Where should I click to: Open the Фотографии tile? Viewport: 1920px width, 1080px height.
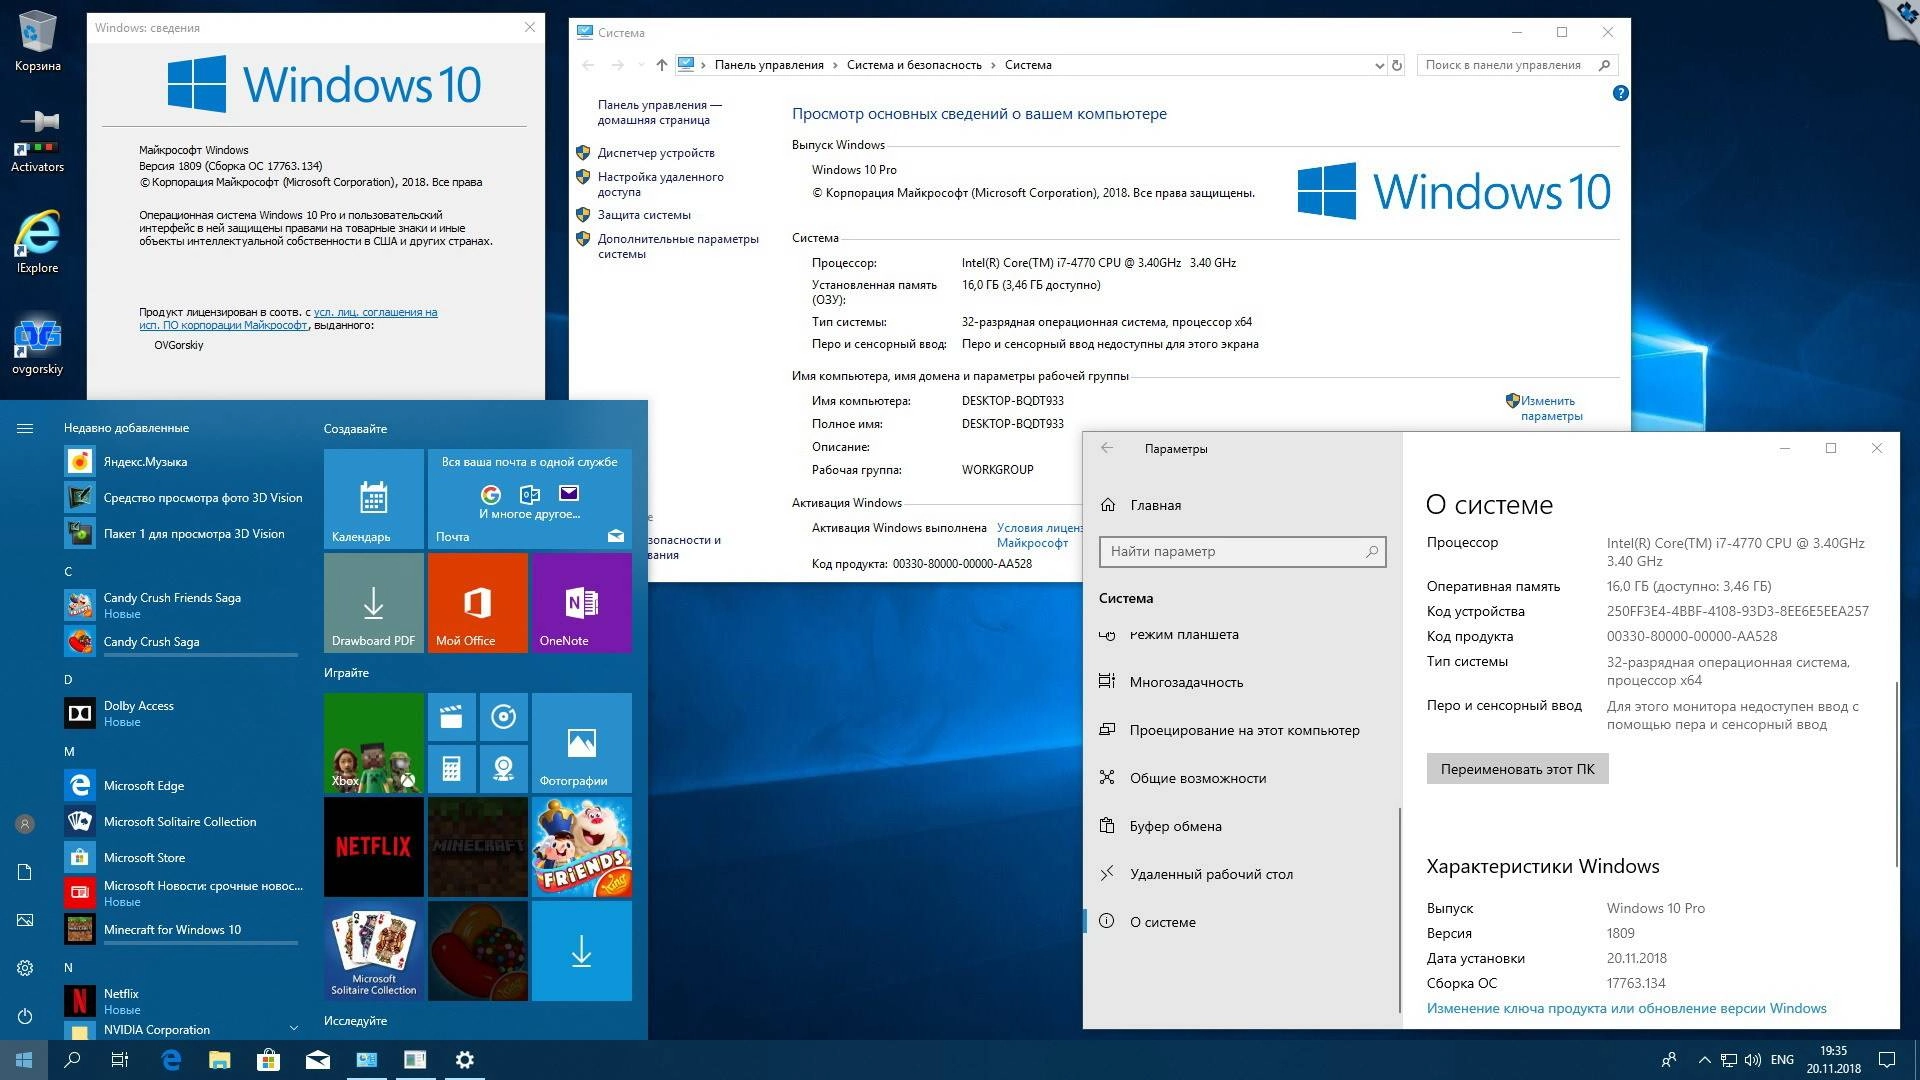pos(580,742)
